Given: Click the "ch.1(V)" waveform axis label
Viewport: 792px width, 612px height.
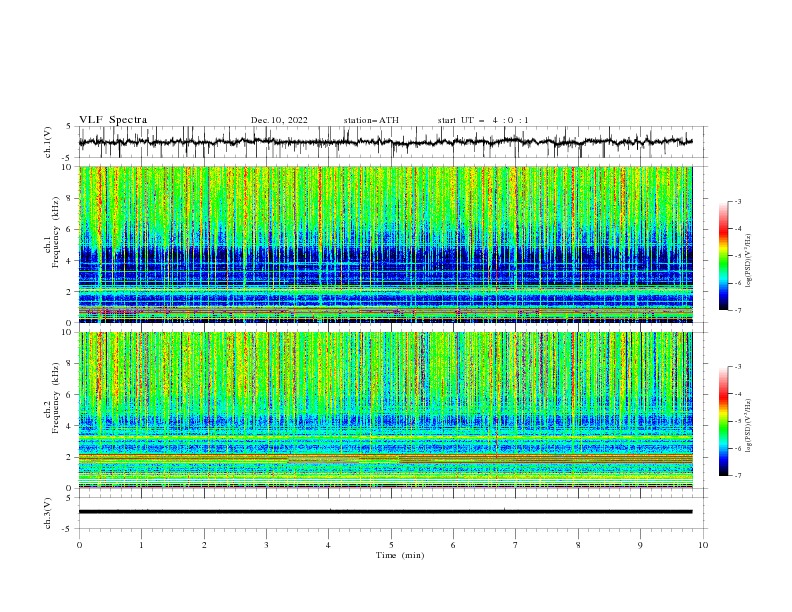Looking at the screenshot, I should (x=48, y=142).
